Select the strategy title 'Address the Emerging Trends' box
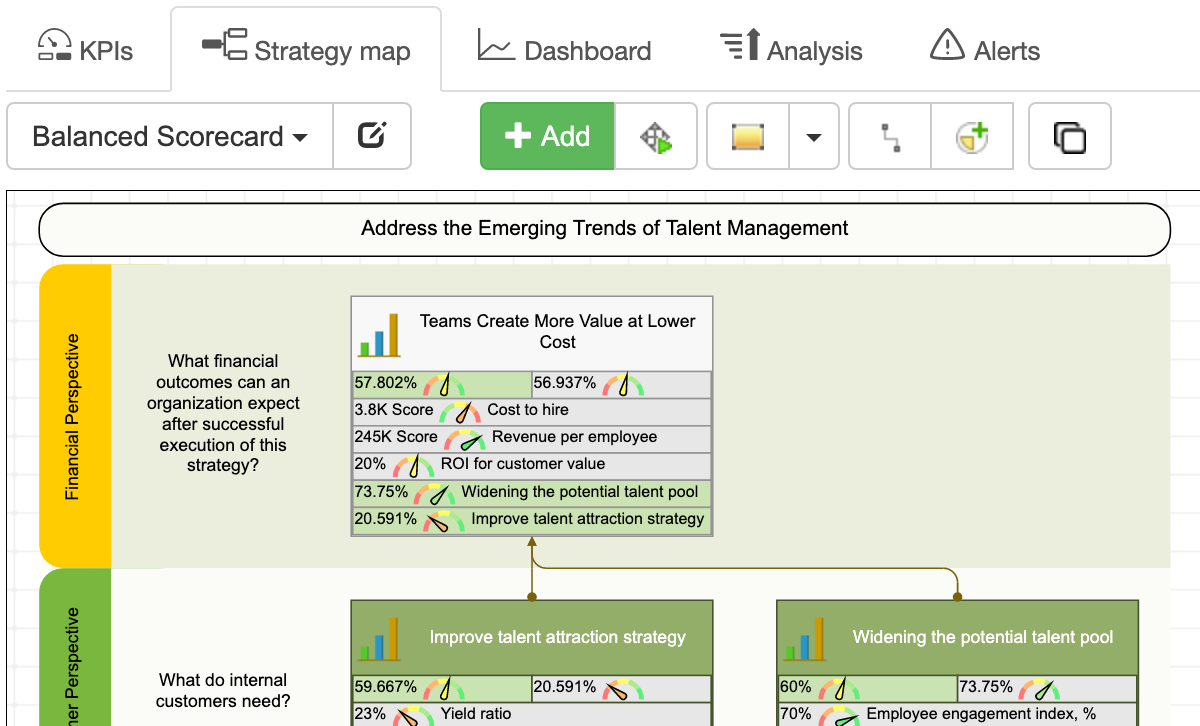 point(604,229)
